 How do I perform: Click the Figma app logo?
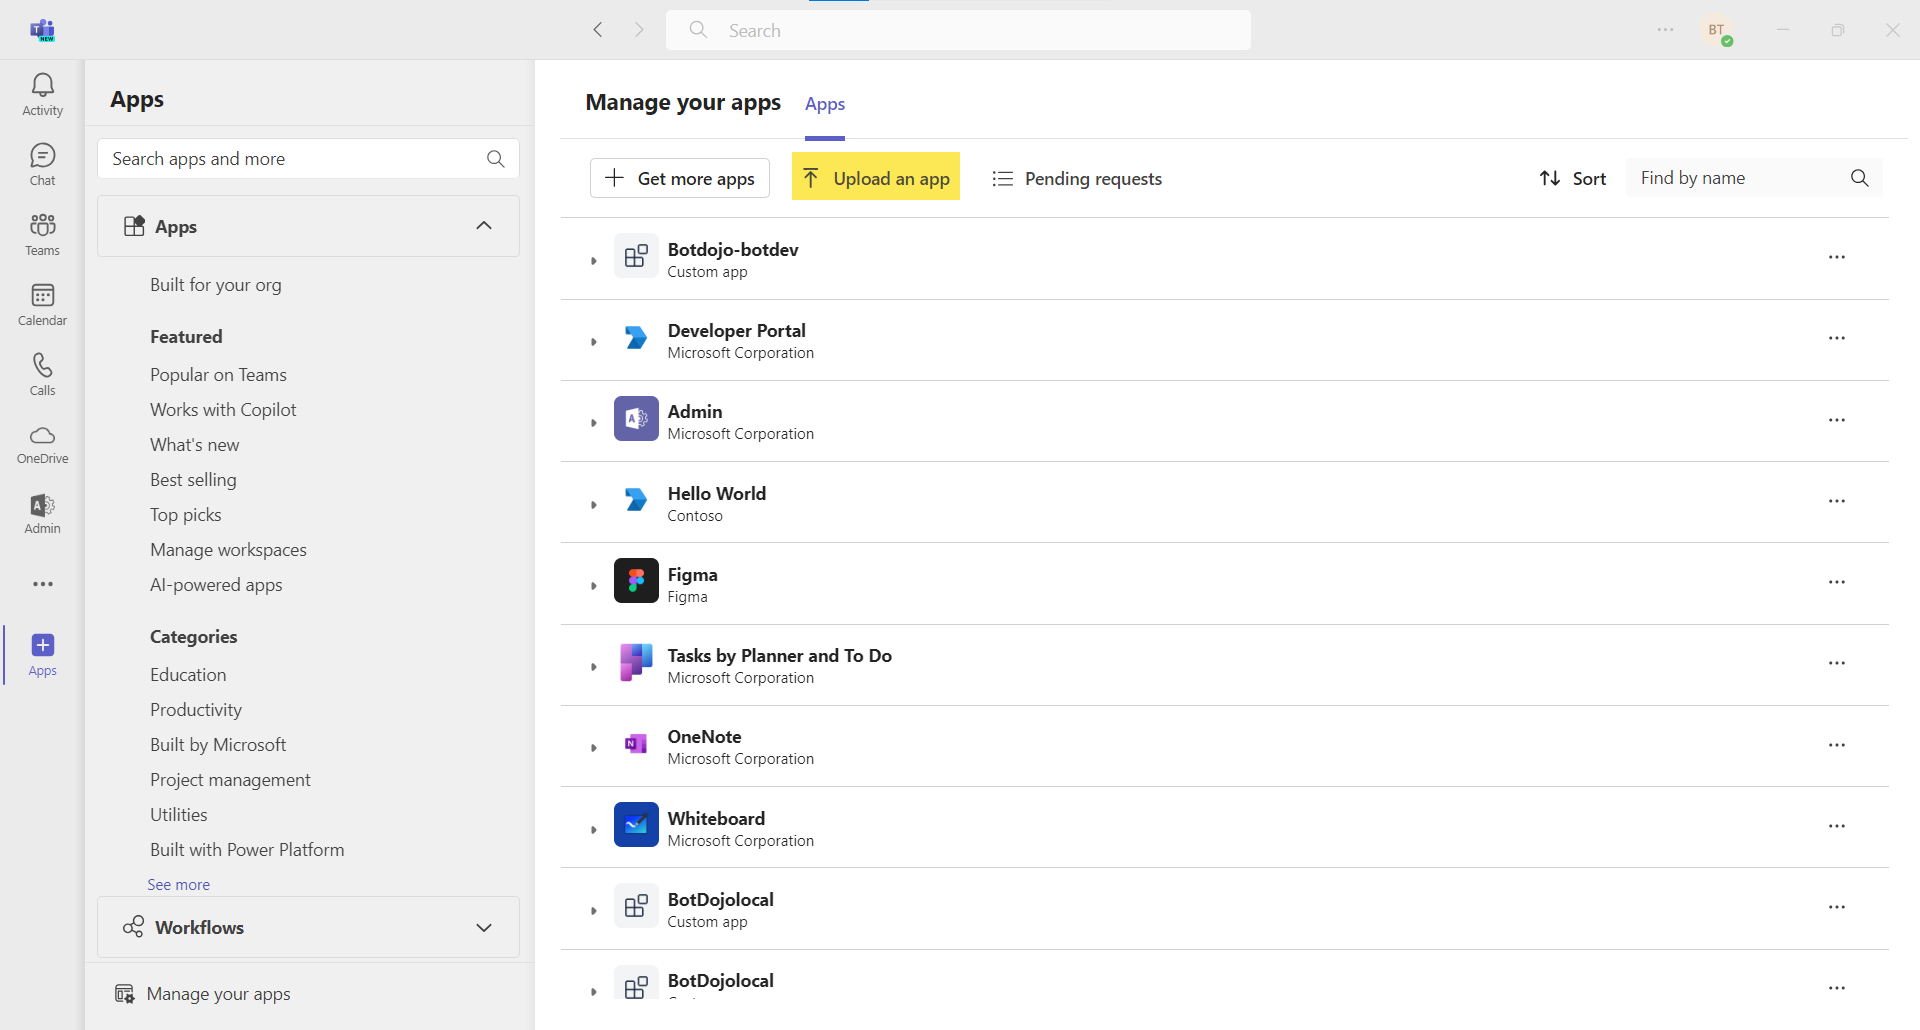(x=636, y=581)
